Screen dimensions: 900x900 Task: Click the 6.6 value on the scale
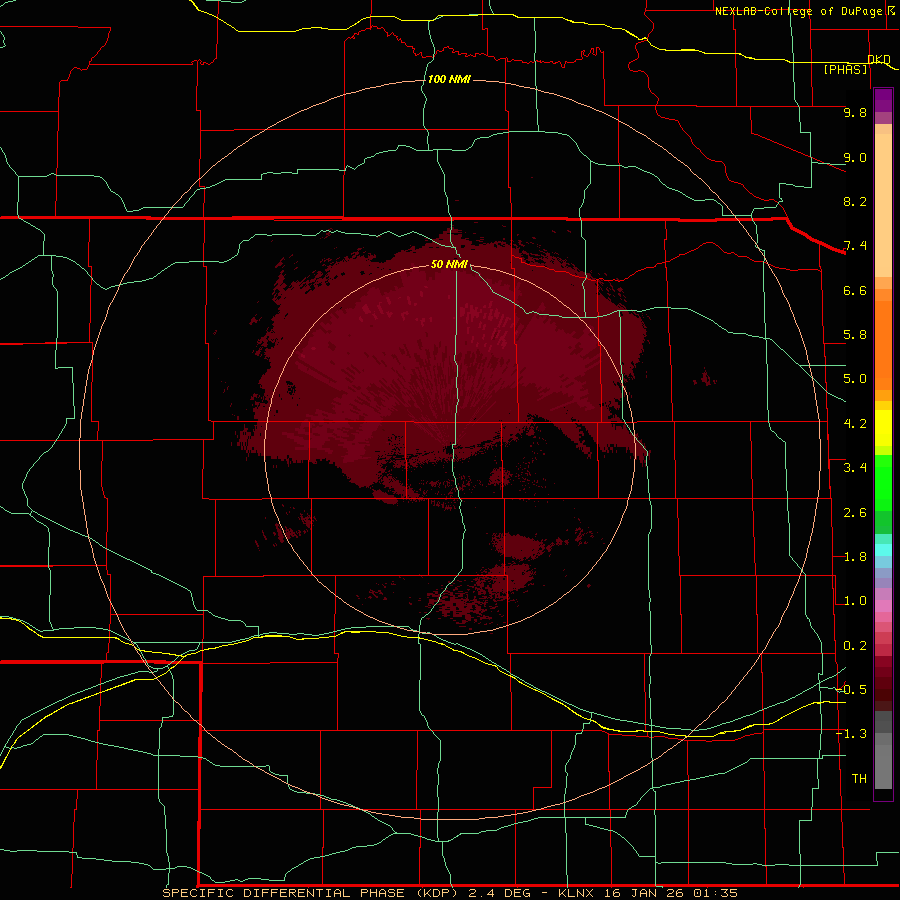855,290
